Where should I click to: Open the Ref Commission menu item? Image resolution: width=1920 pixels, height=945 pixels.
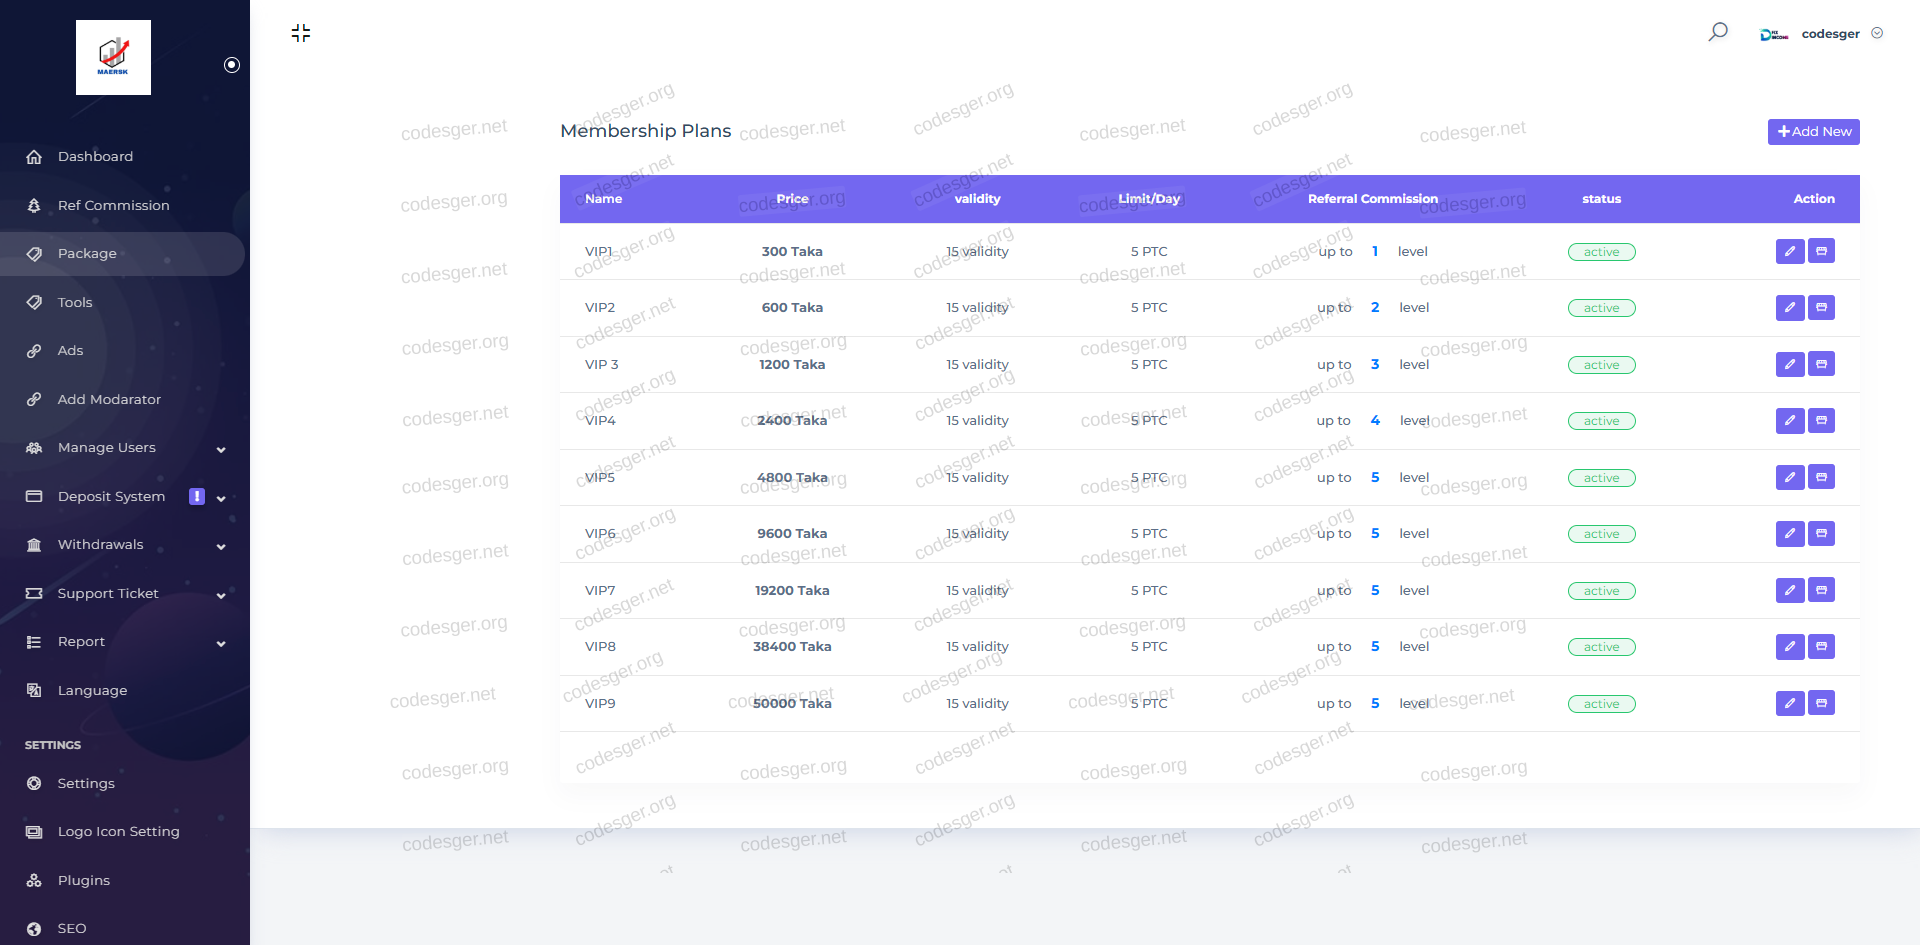coord(113,205)
